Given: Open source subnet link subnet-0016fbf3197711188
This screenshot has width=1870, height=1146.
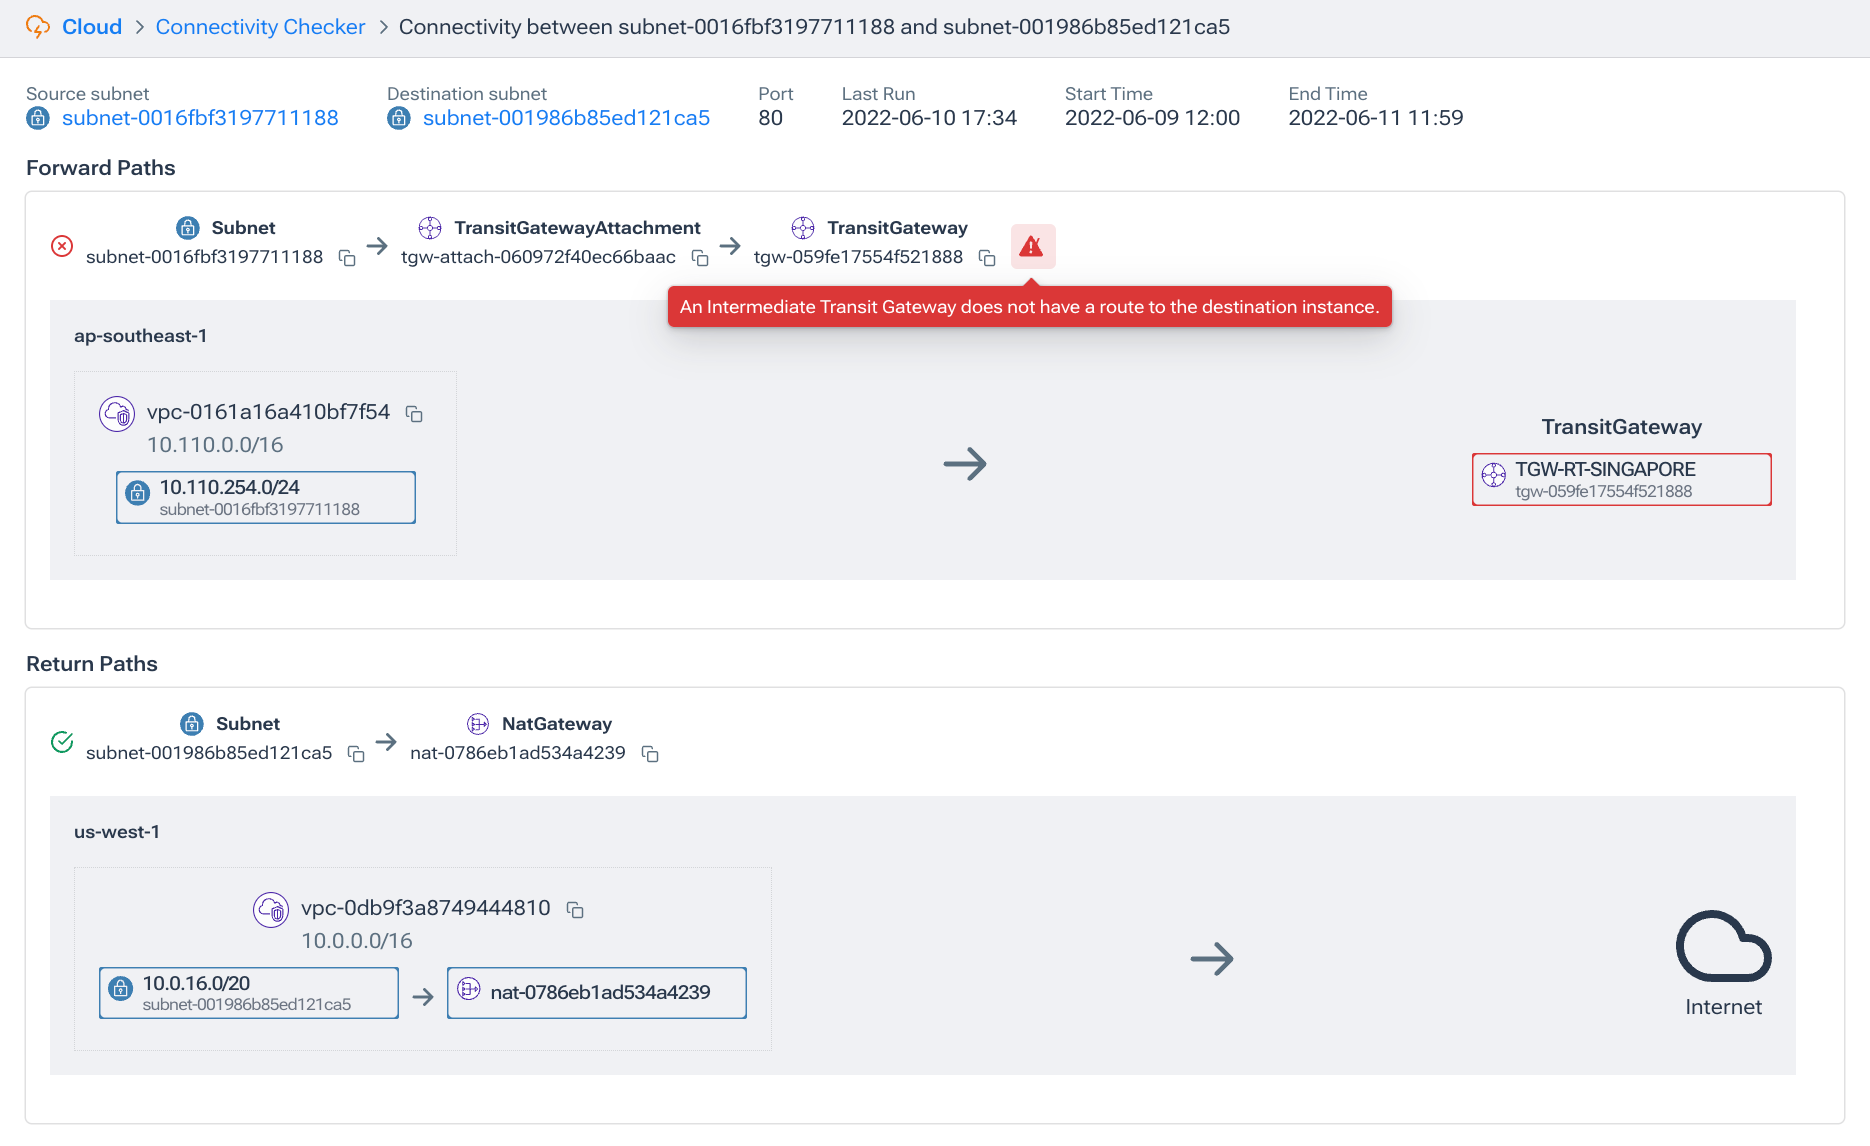Looking at the screenshot, I should (x=199, y=117).
